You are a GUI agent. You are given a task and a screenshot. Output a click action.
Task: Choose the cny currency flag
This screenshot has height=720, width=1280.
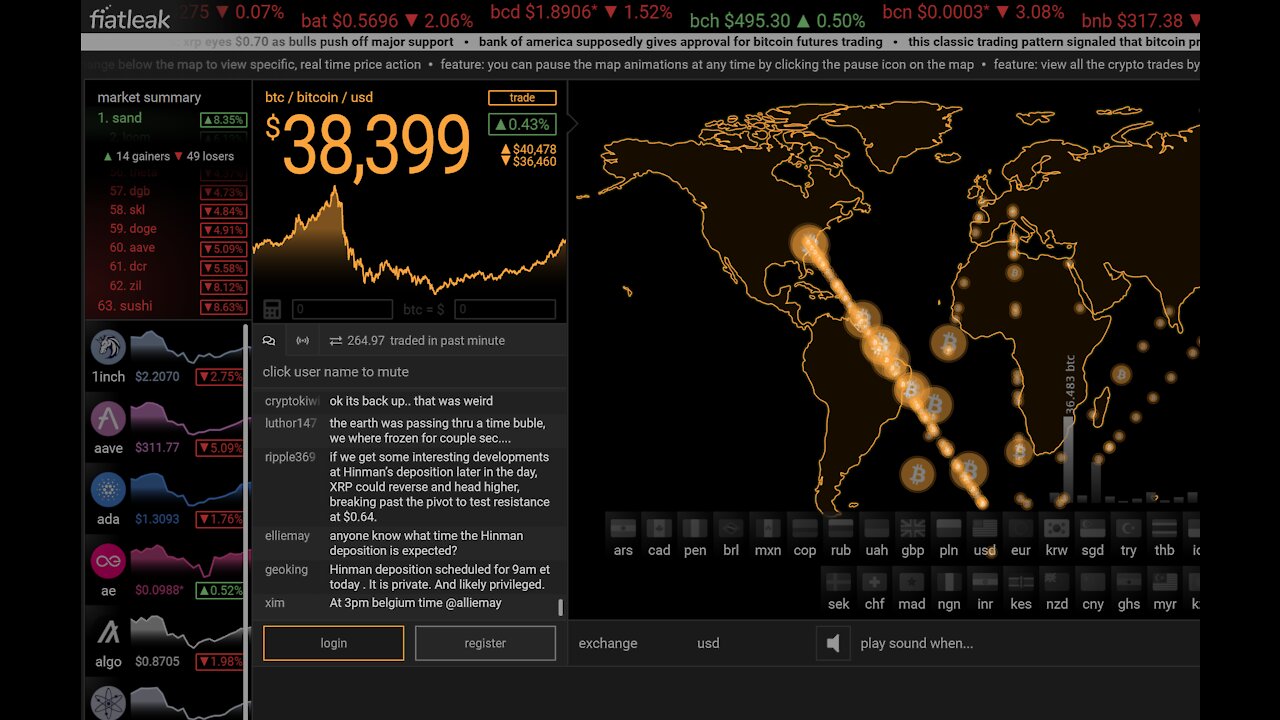[1092, 582]
